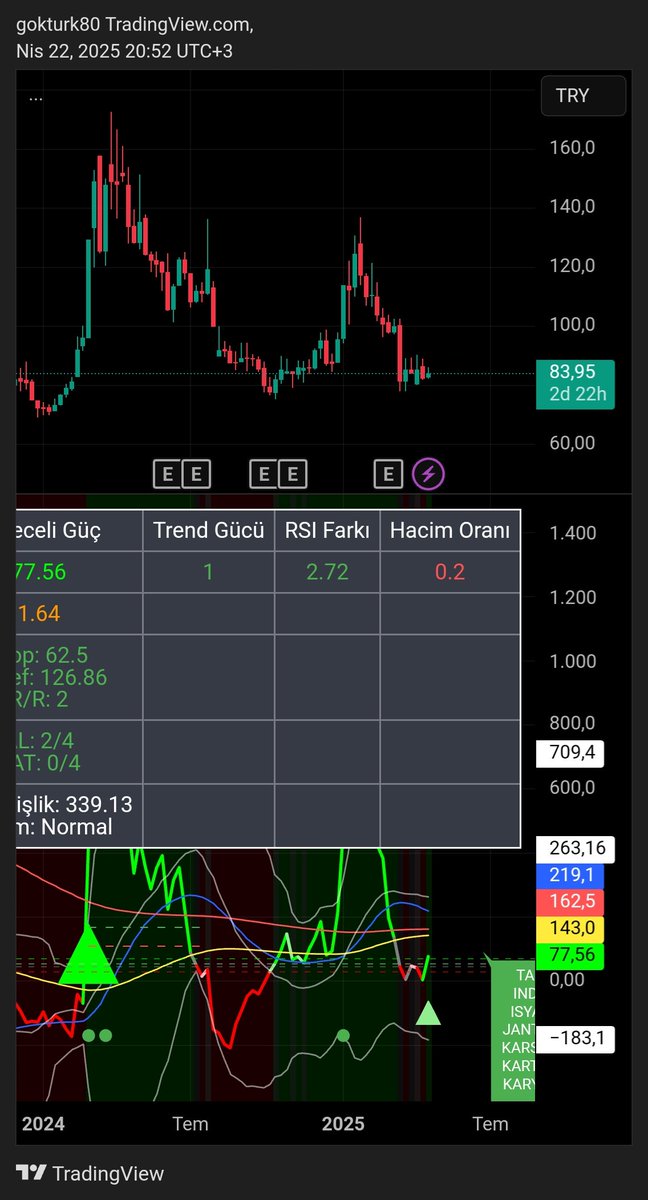Click the 2025 time axis label
648x1200 pixels.
pos(344,1124)
